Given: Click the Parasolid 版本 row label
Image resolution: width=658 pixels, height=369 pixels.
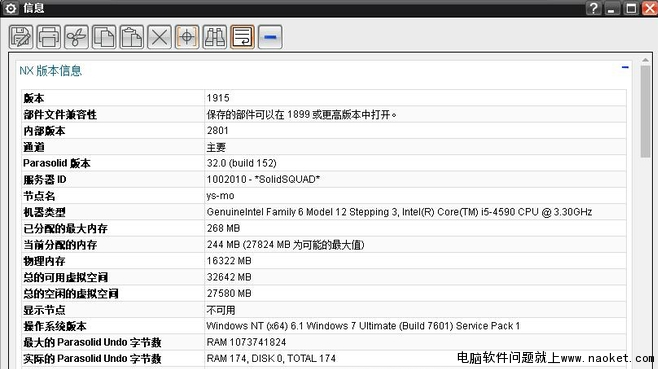Looking at the screenshot, I should (x=57, y=163).
